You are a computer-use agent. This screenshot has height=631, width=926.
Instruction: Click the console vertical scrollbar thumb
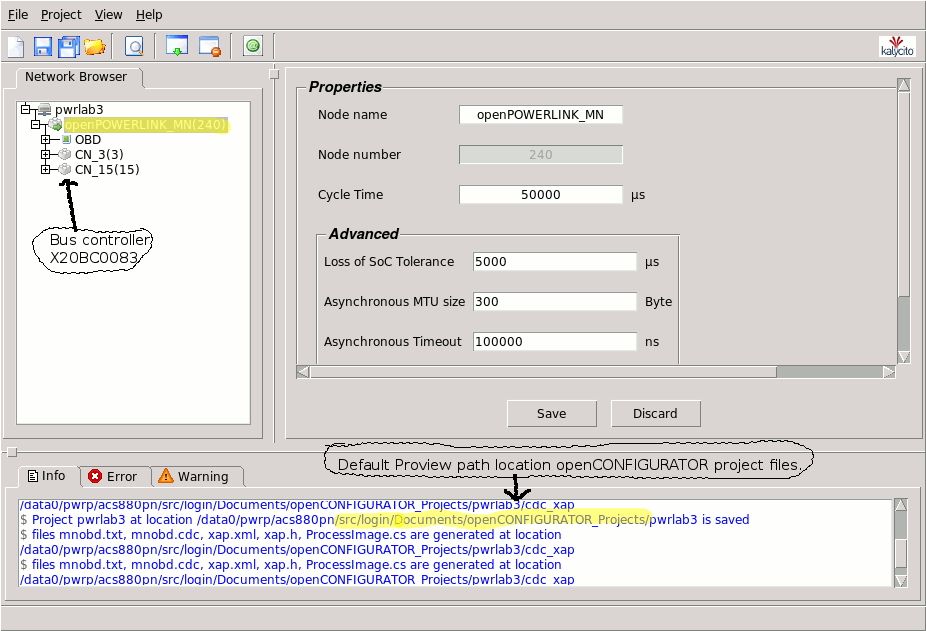pos(901,553)
